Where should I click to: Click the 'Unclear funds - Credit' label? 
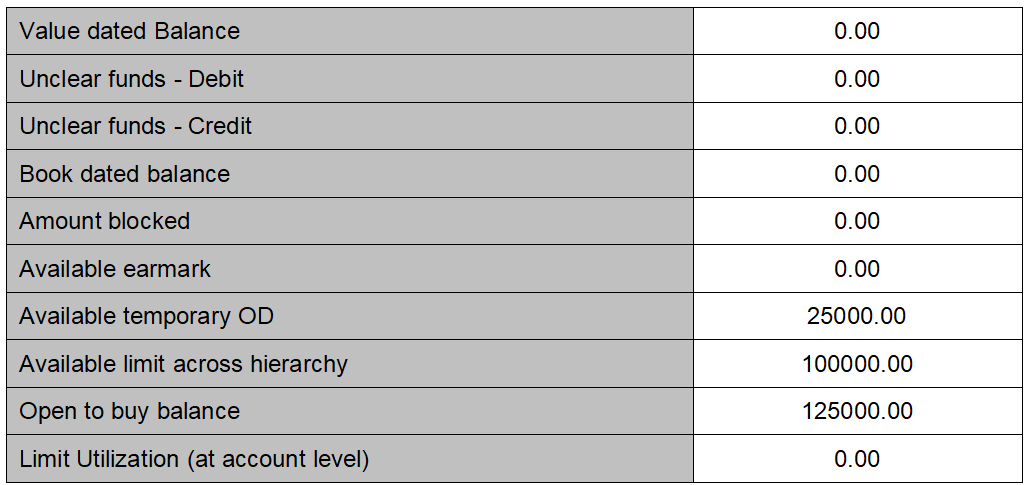click(136, 126)
